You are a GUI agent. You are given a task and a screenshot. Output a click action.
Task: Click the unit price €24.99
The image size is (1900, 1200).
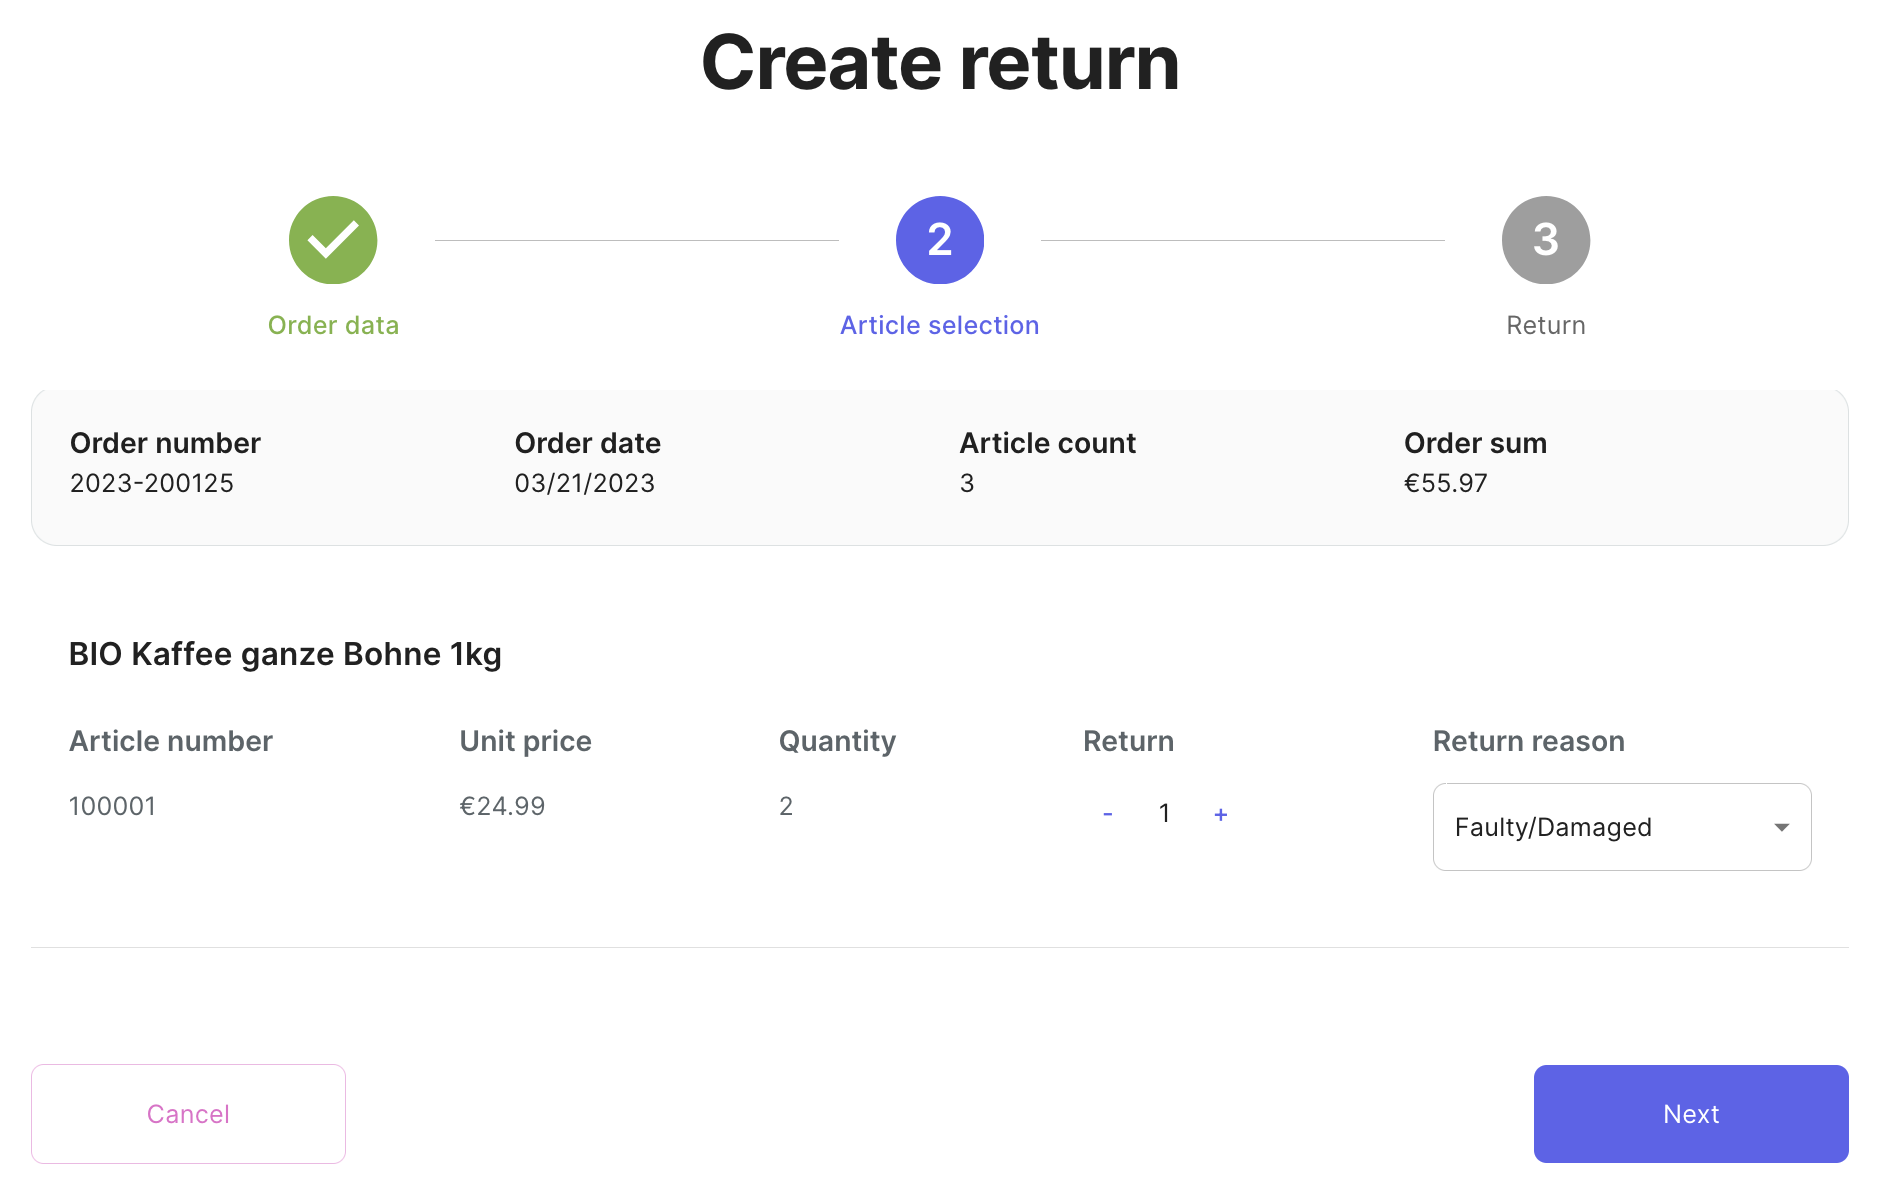tap(502, 807)
